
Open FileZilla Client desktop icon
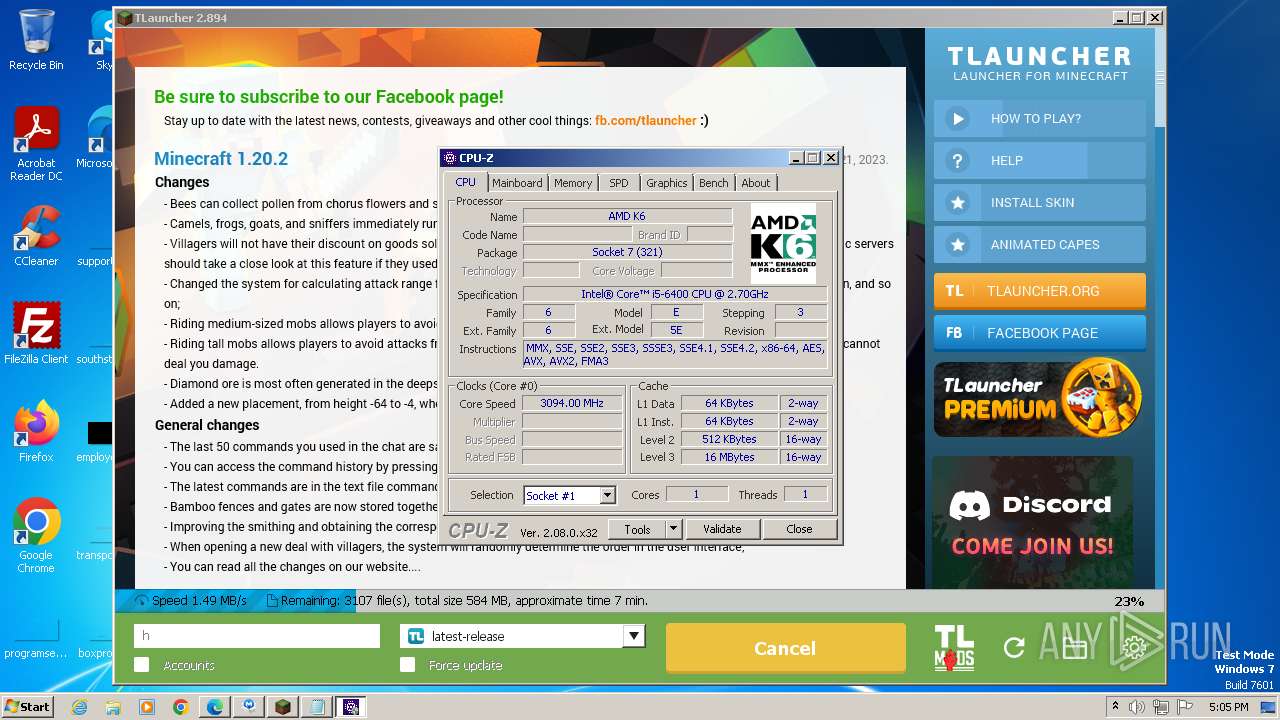point(36,333)
